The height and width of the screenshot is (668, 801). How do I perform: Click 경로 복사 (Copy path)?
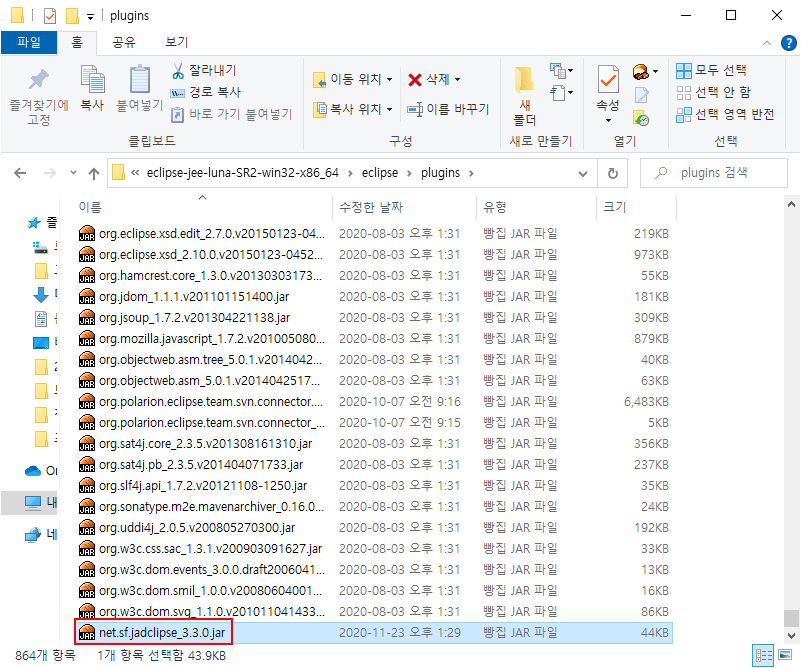205,92
